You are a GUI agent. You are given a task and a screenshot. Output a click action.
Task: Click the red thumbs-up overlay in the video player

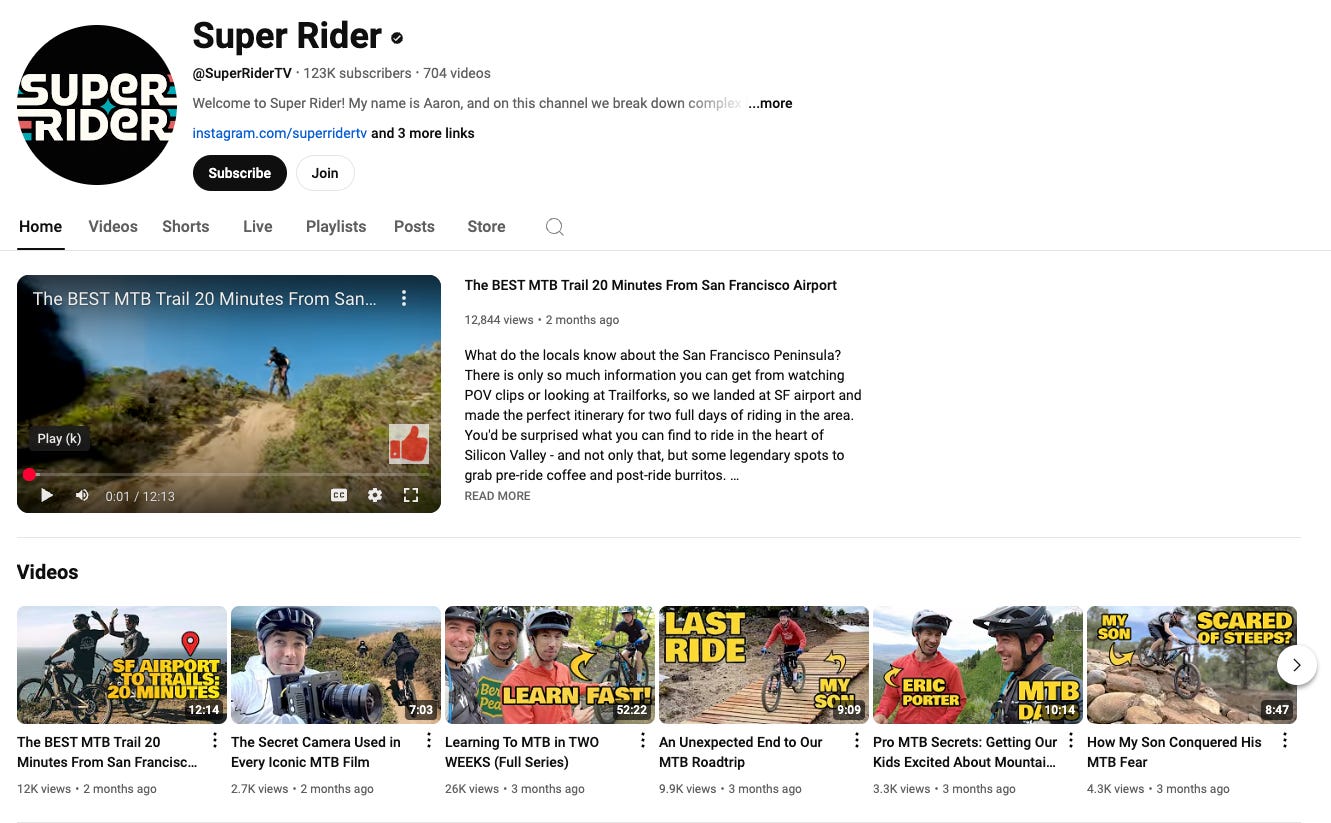coord(409,444)
